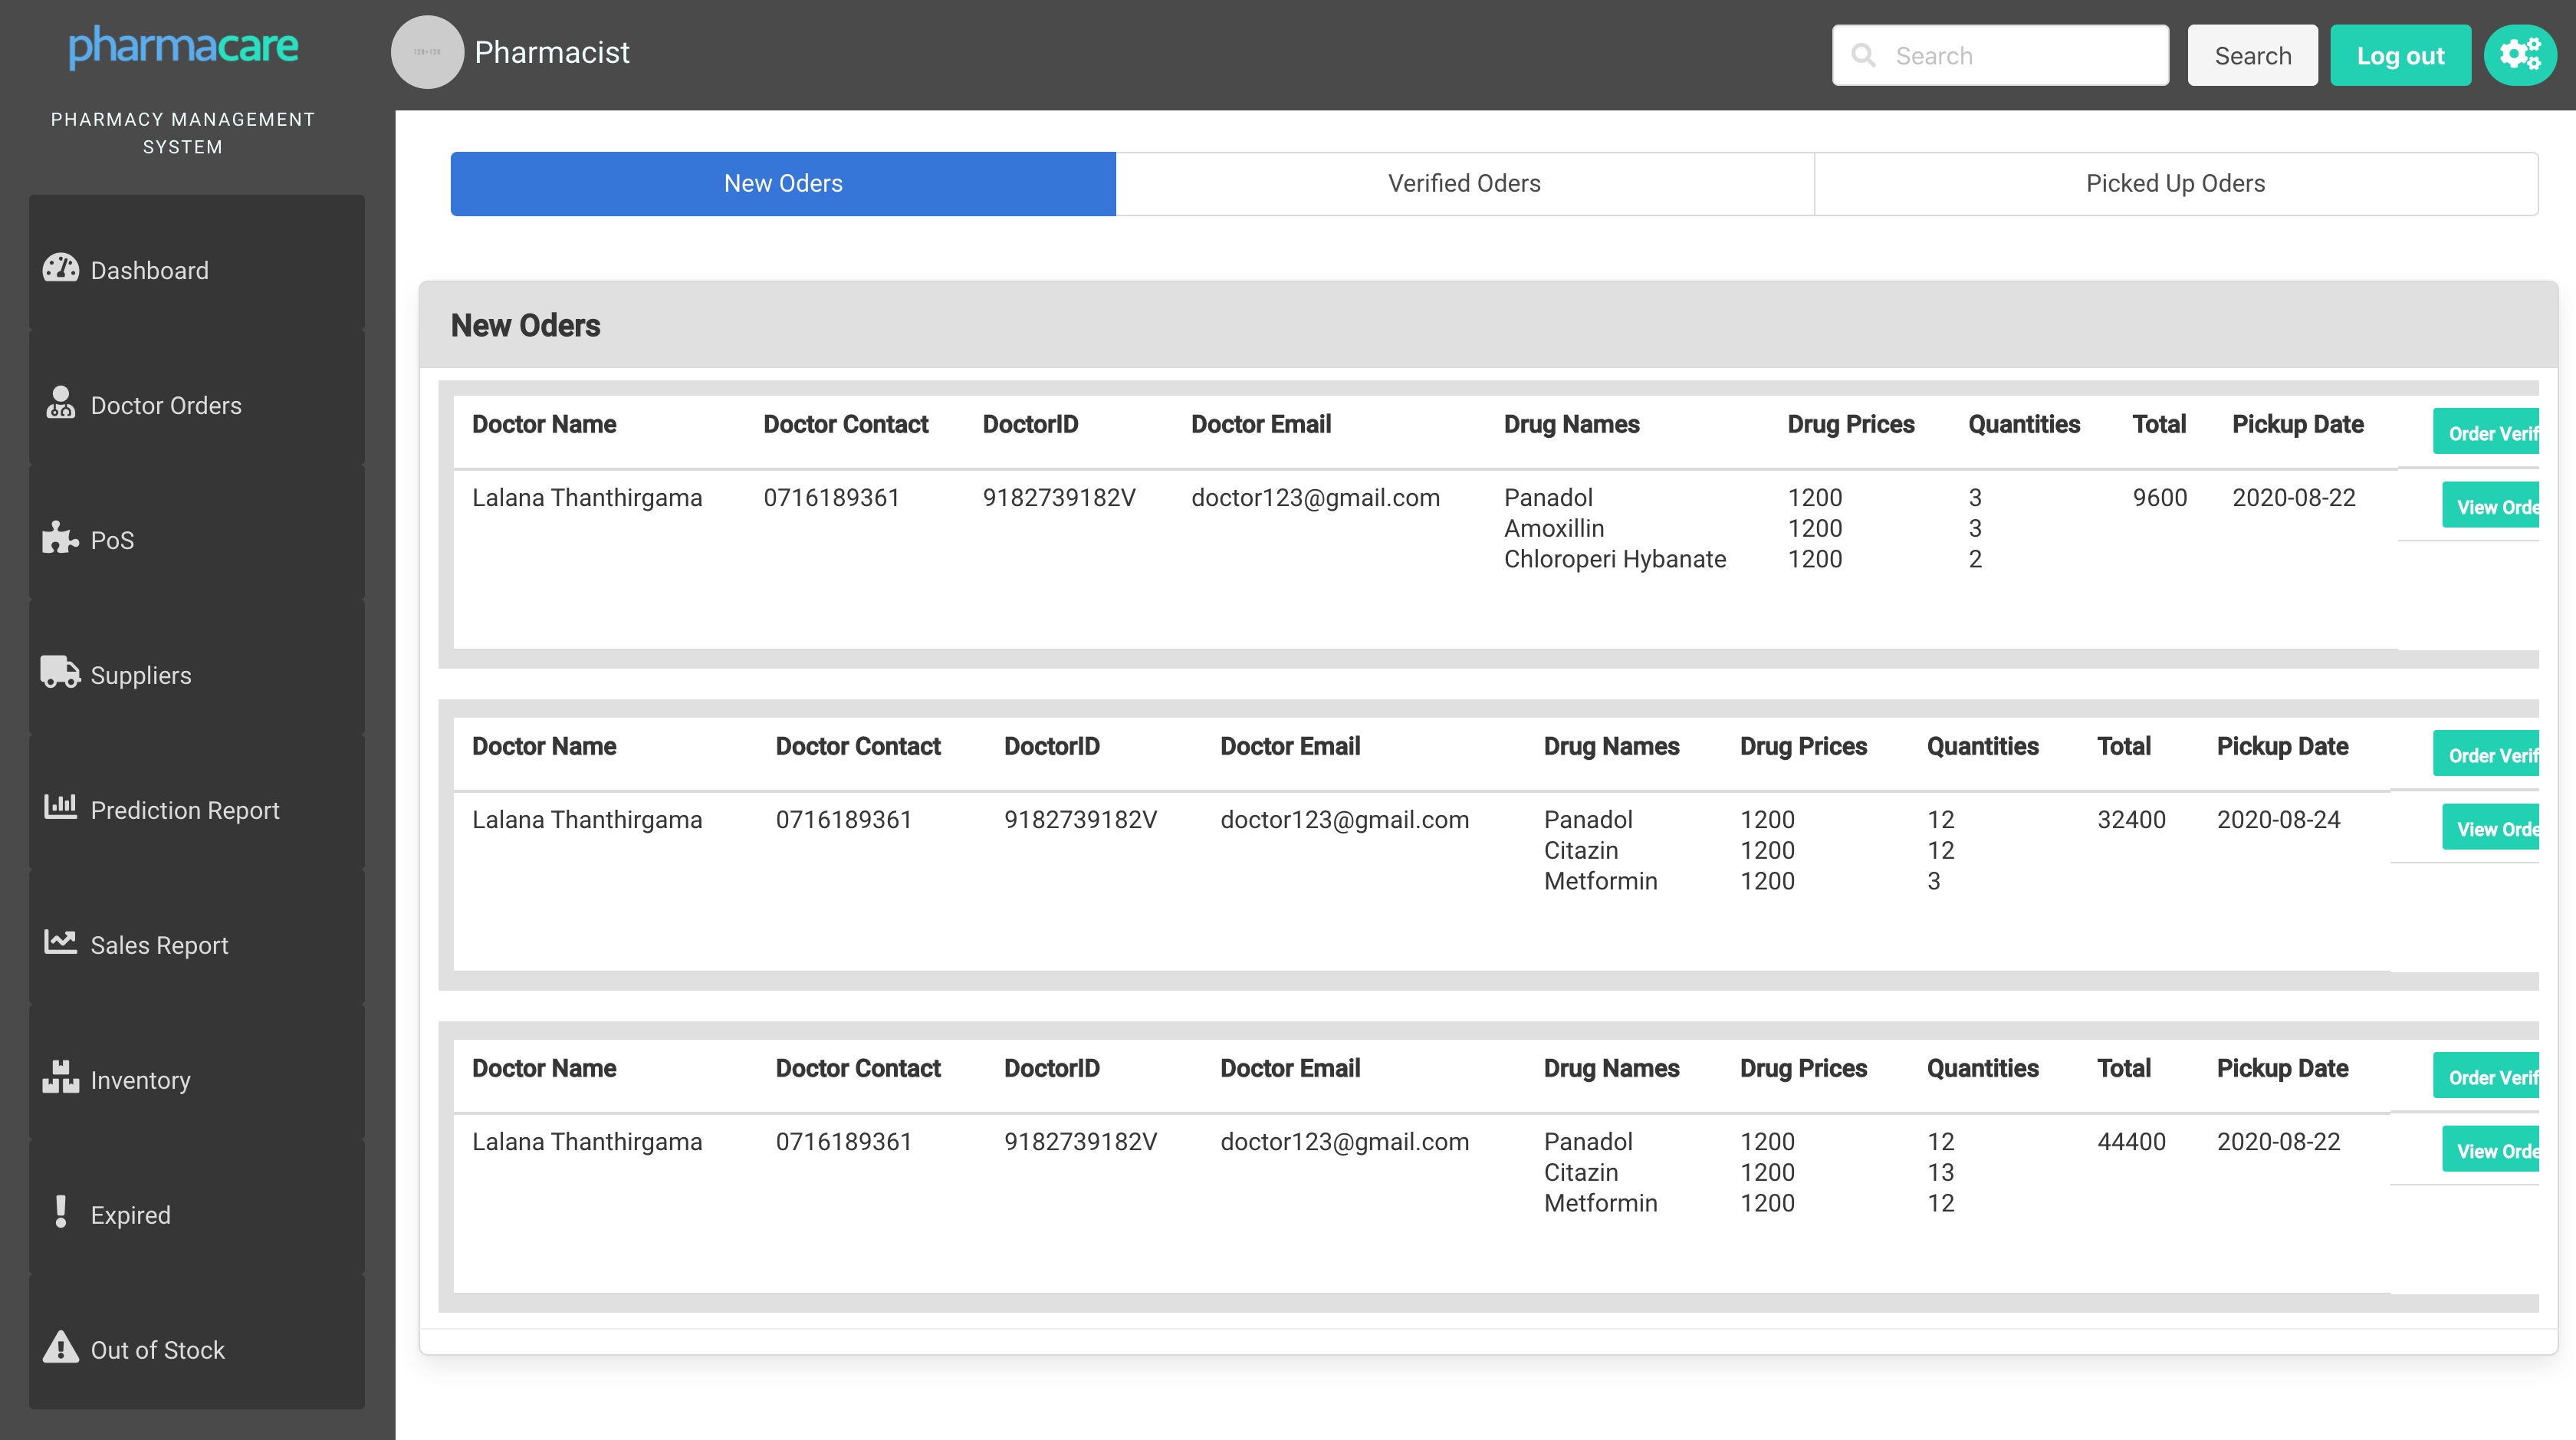The image size is (2576, 1440).
Task: Click the PoS puzzle piece icon
Action: pos(60,538)
